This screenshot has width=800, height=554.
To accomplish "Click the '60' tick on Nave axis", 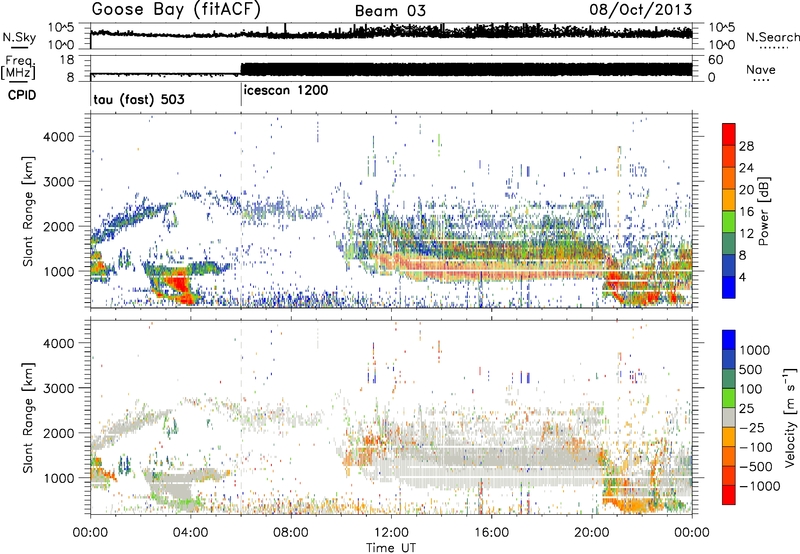I will click(716, 60).
